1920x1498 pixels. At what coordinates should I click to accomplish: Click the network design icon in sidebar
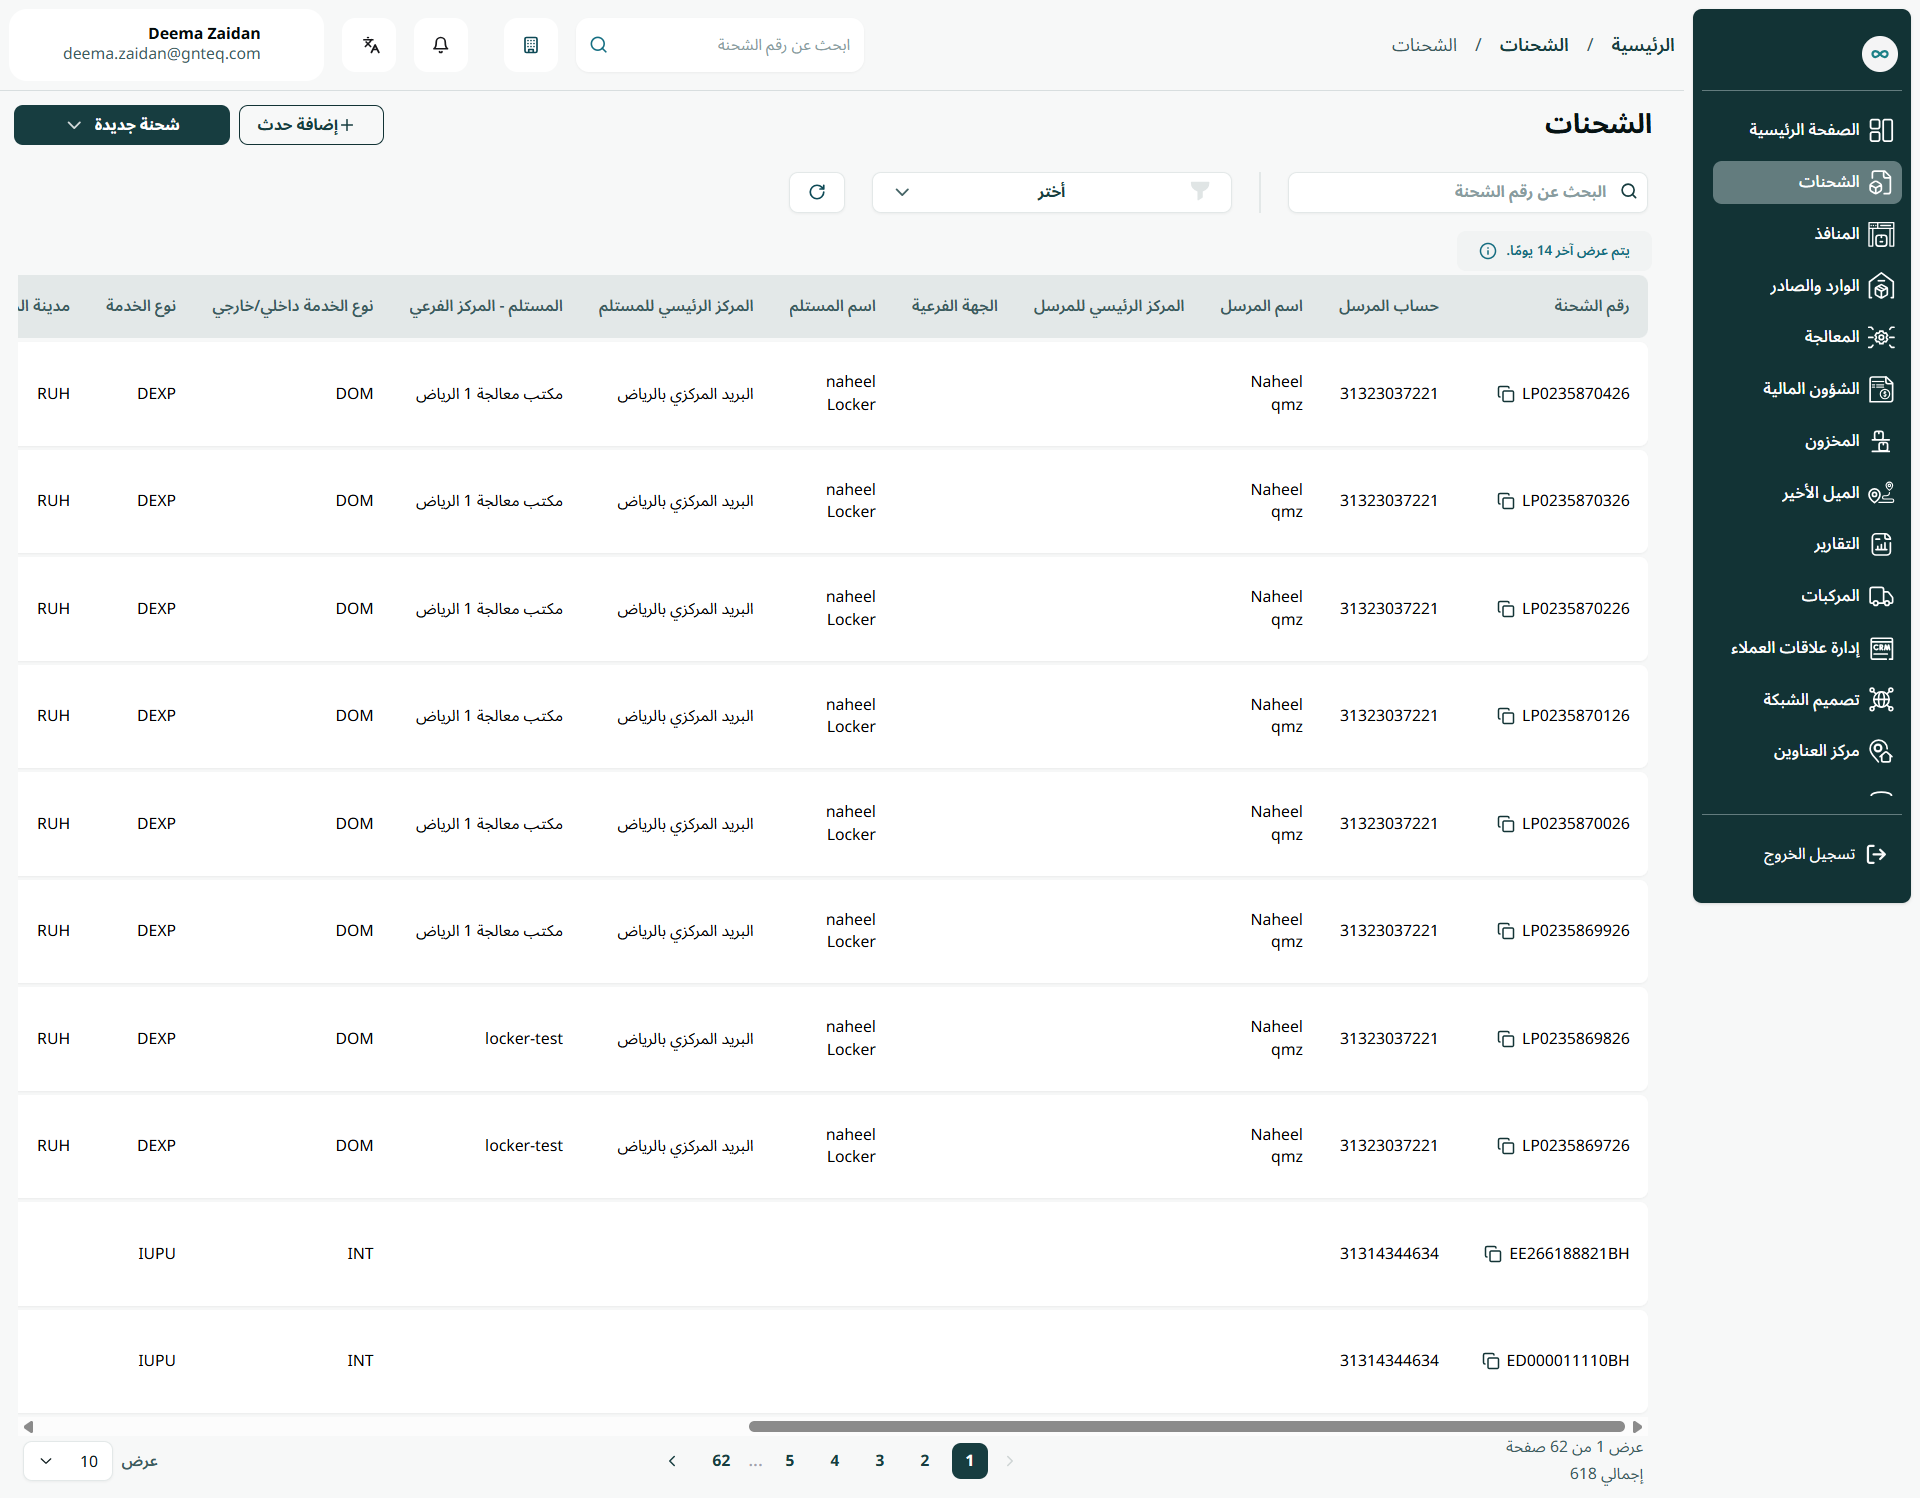(x=1881, y=700)
